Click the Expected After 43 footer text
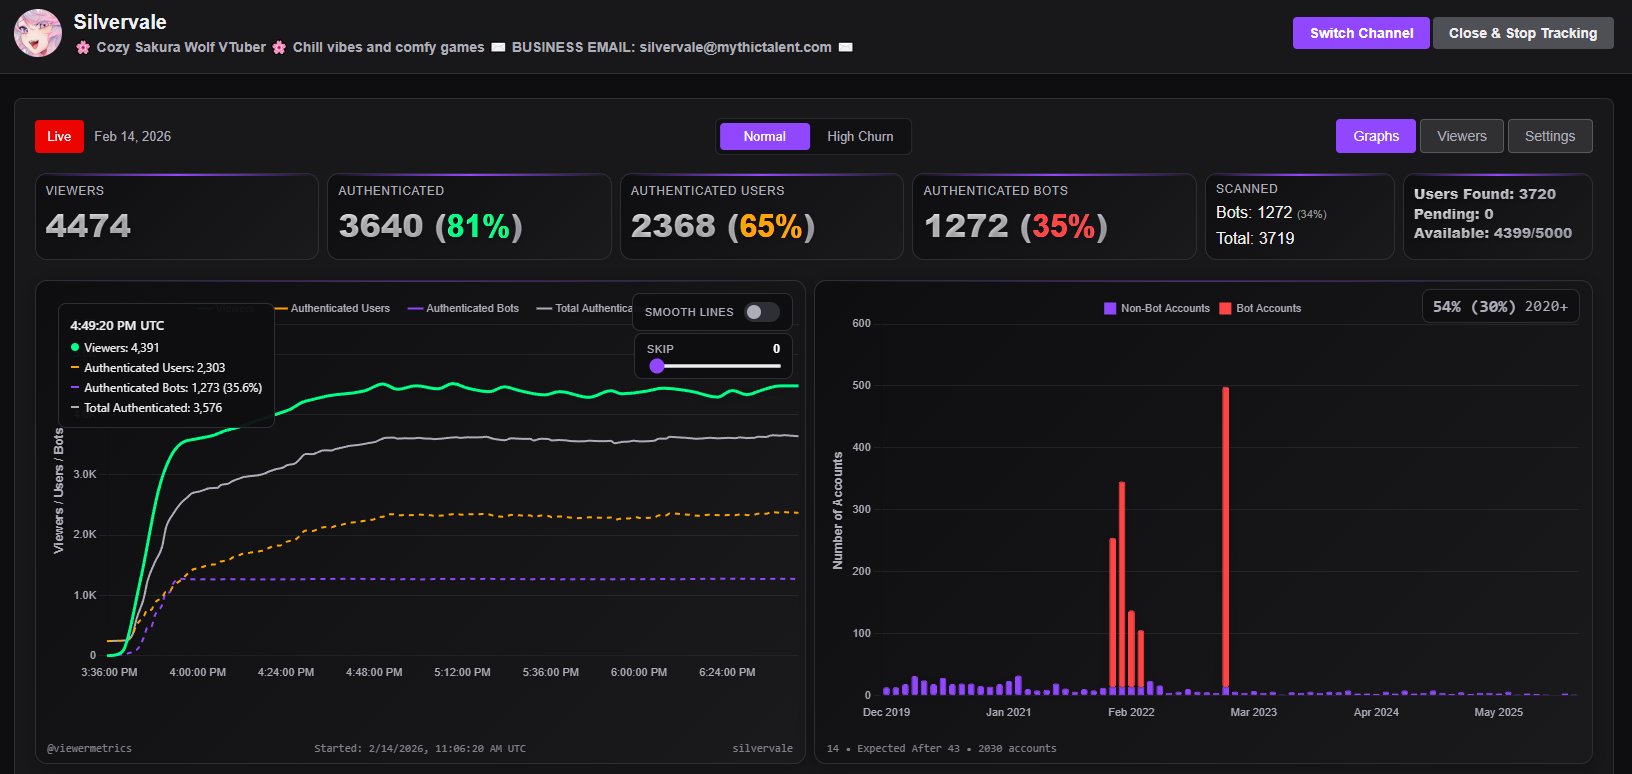1632x774 pixels. [908, 748]
